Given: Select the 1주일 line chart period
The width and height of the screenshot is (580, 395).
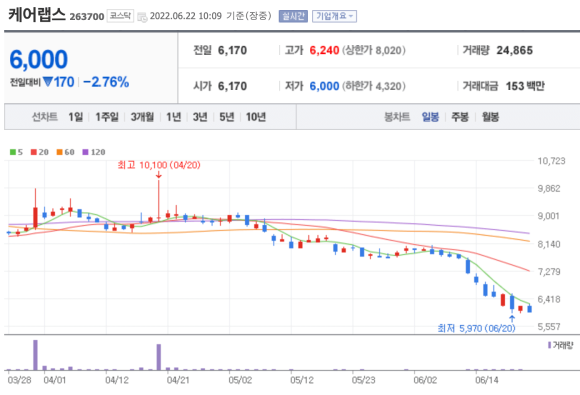Looking at the screenshot, I should pyautogui.click(x=107, y=117).
